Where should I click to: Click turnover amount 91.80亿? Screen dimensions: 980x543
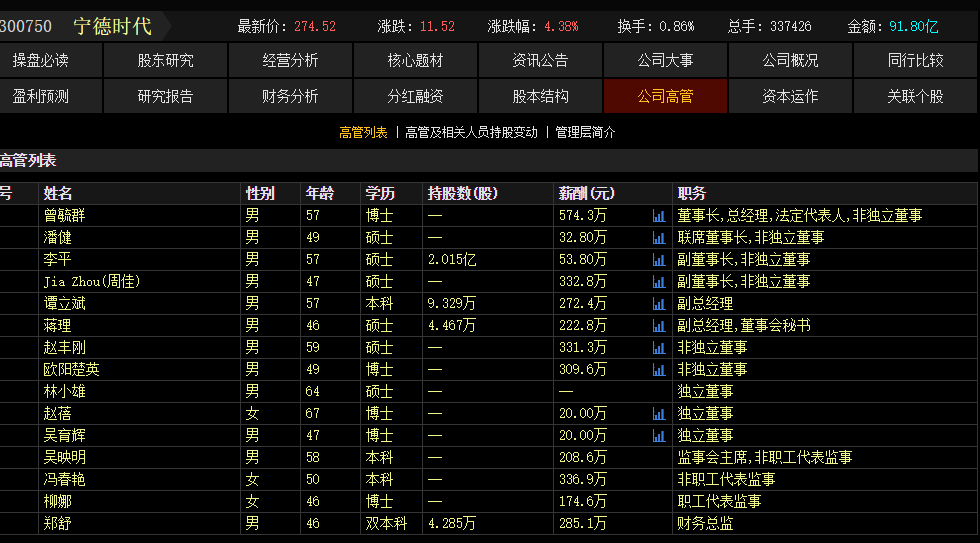(x=914, y=26)
